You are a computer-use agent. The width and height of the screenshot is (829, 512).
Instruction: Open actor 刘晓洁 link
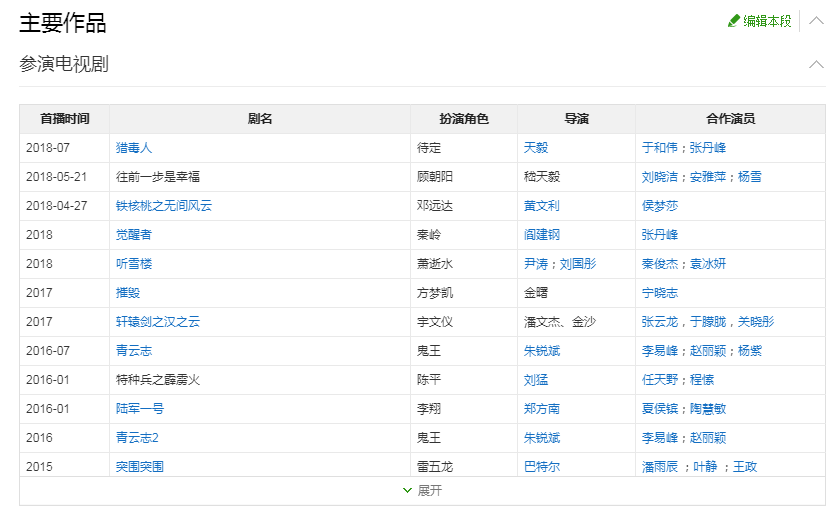click(x=659, y=177)
